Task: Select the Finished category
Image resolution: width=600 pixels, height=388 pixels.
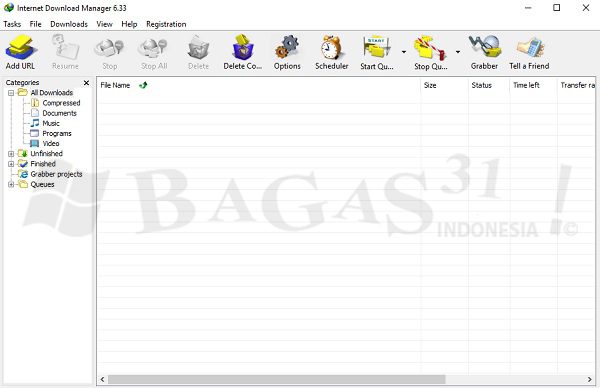Action: coord(43,164)
